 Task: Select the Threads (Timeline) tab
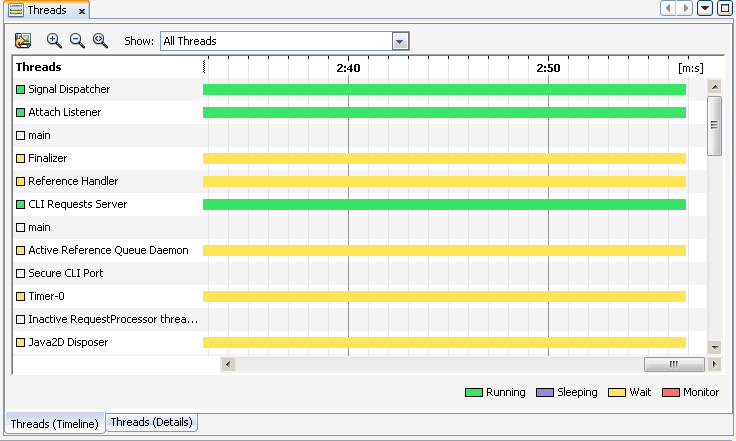pyautogui.click(x=54, y=424)
